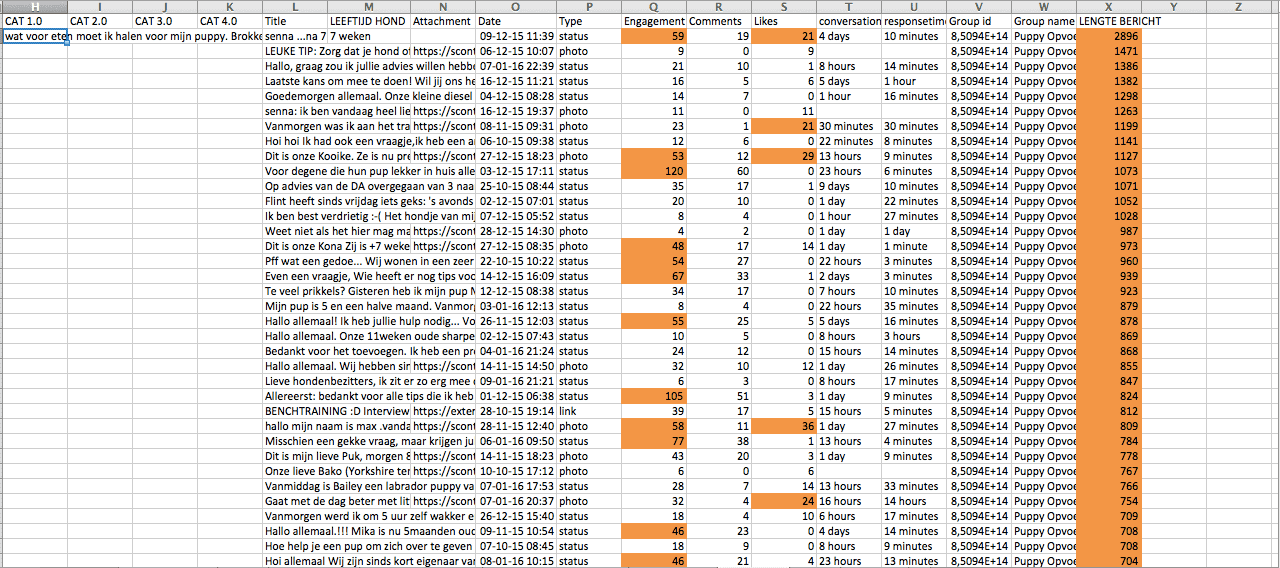
Task: Select the '1 minute' responsetime cell
Action: pyautogui.click(x=913, y=247)
